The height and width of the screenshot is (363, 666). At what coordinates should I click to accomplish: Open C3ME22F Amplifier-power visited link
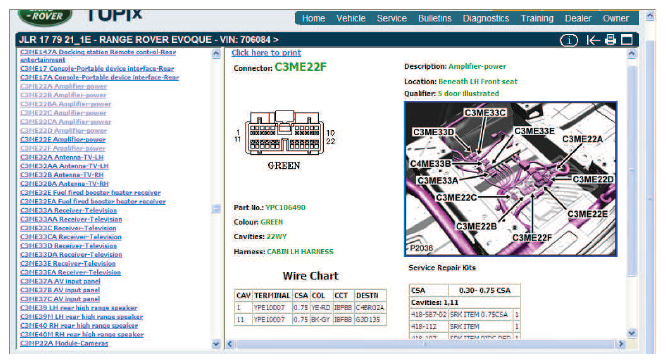coord(63,148)
